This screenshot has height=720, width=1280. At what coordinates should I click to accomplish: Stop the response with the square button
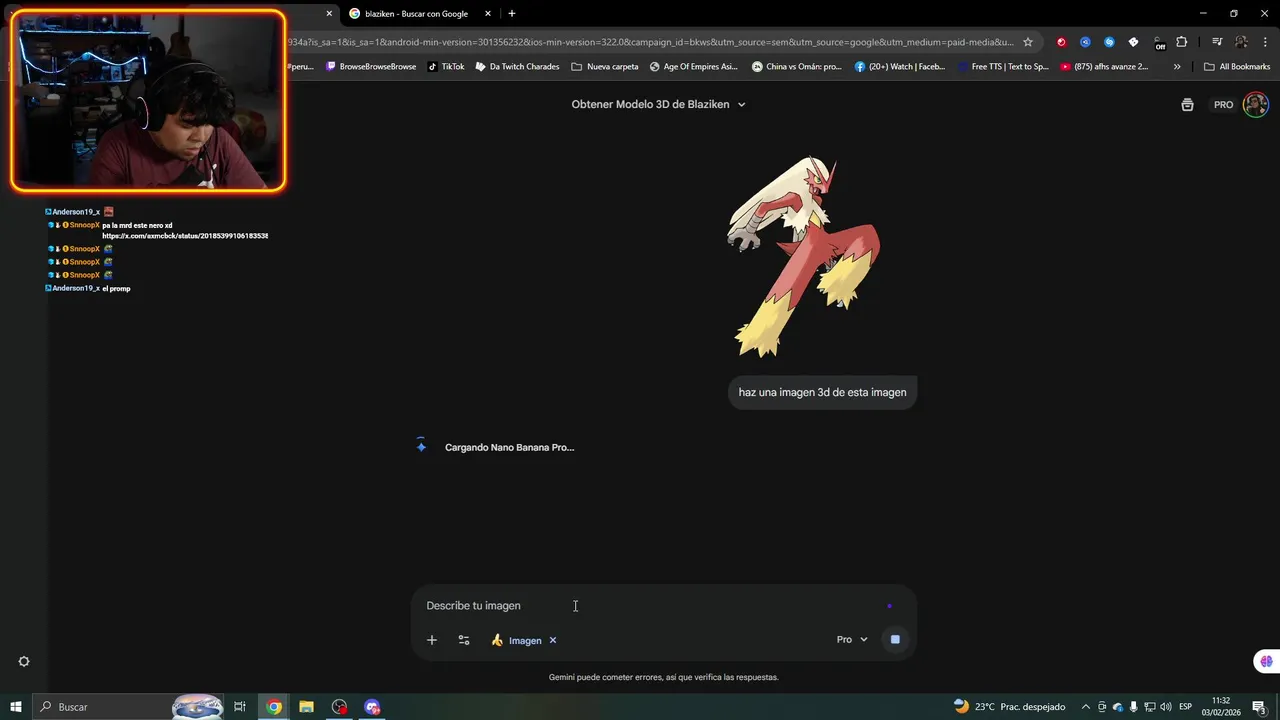pyautogui.click(x=895, y=640)
